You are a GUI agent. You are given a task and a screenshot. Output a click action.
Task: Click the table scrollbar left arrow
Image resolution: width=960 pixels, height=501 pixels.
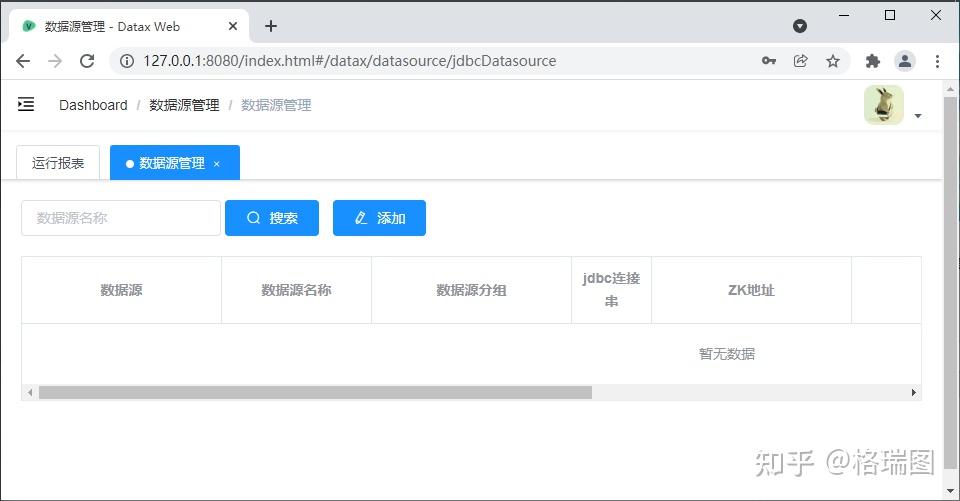click(29, 393)
